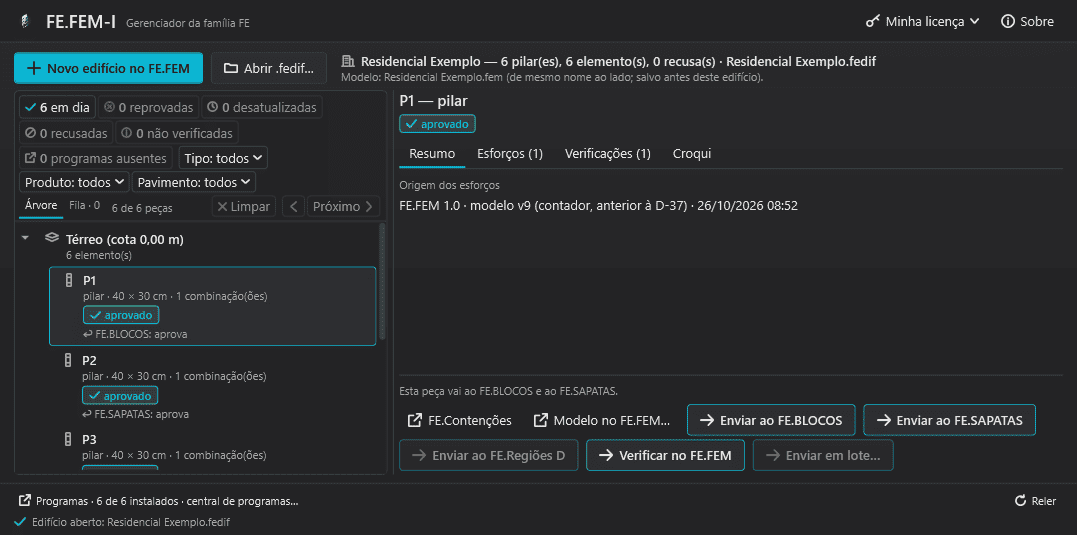Screen dimensions: 1077x535
Task: Open the Verificações (1) tab
Action: click(608, 154)
